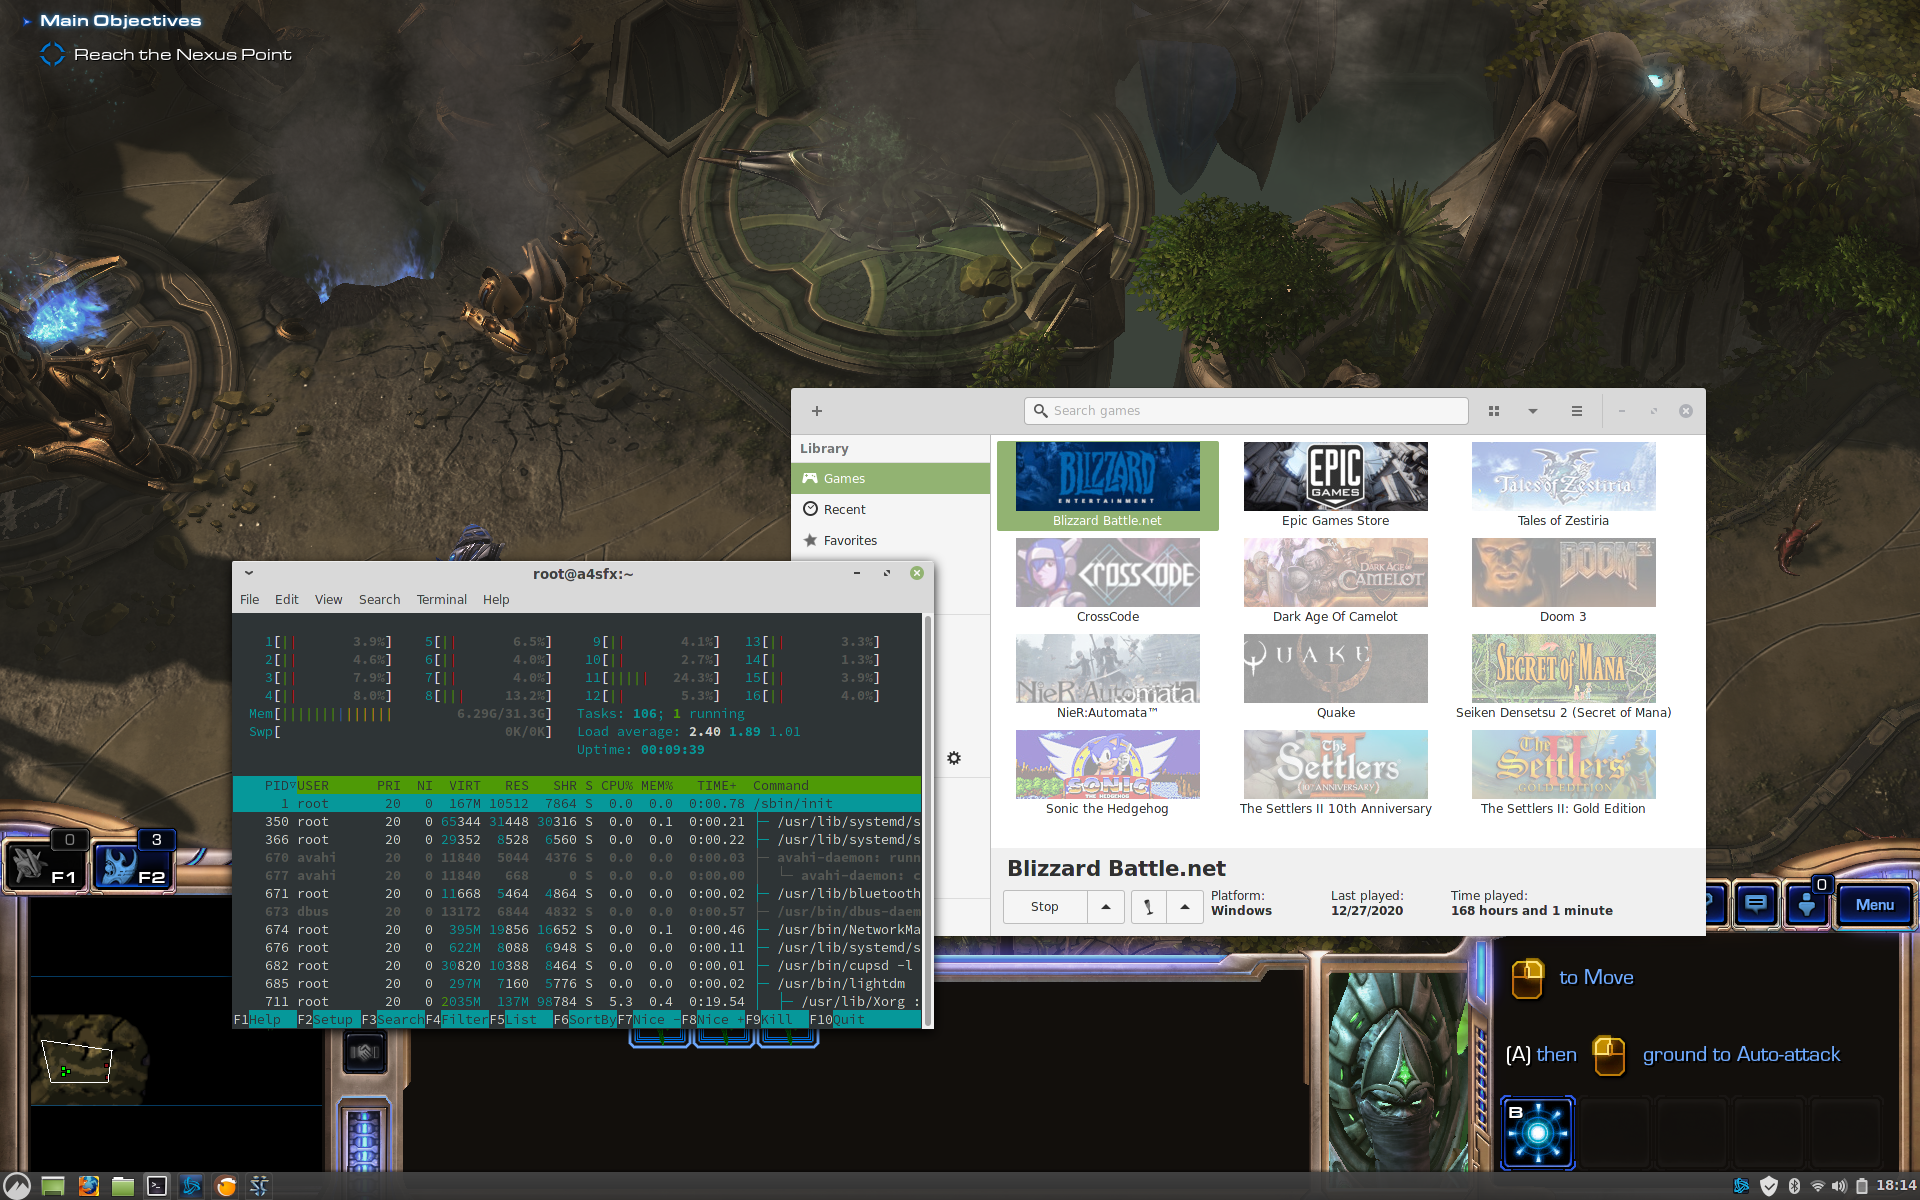Expand the arrow next to Stop
Image resolution: width=1920 pixels, height=1200 pixels.
pyautogui.click(x=1105, y=907)
